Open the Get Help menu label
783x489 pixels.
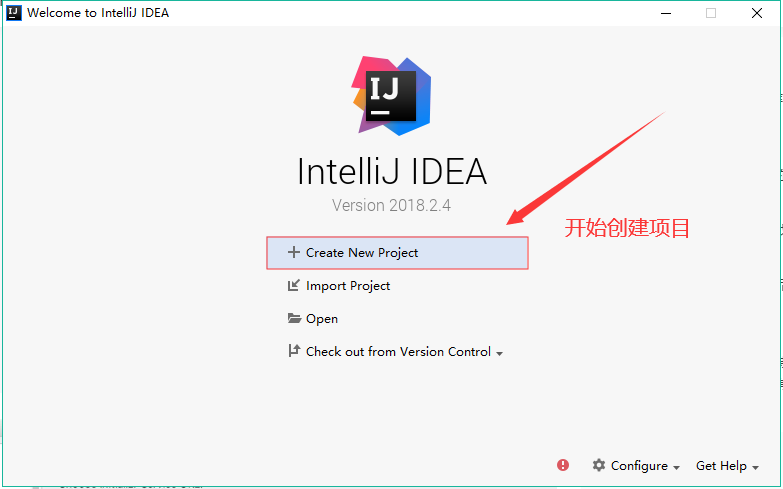(x=721, y=466)
